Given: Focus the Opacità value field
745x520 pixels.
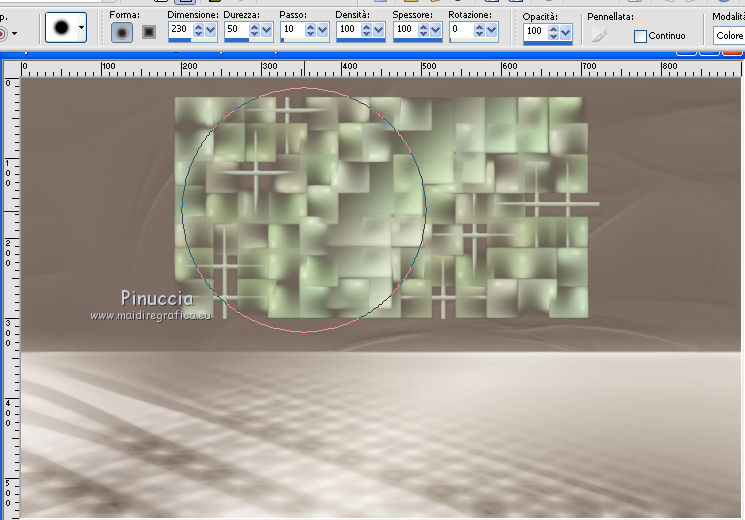Looking at the screenshot, I should [x=535, y=31].
